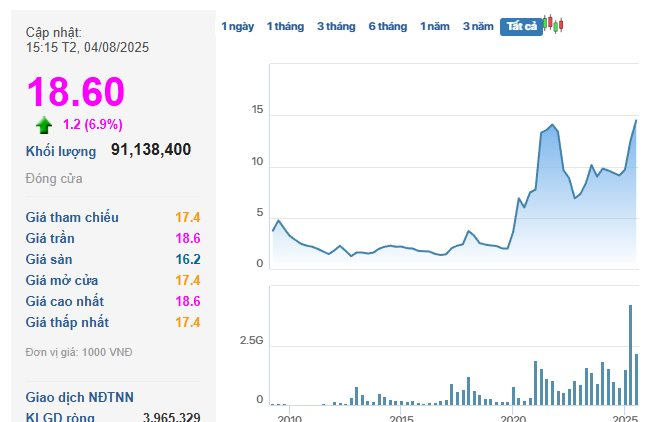Click the "Giá sàn" row label
This screenshot has width=653, height=422.
pos(49,259)
